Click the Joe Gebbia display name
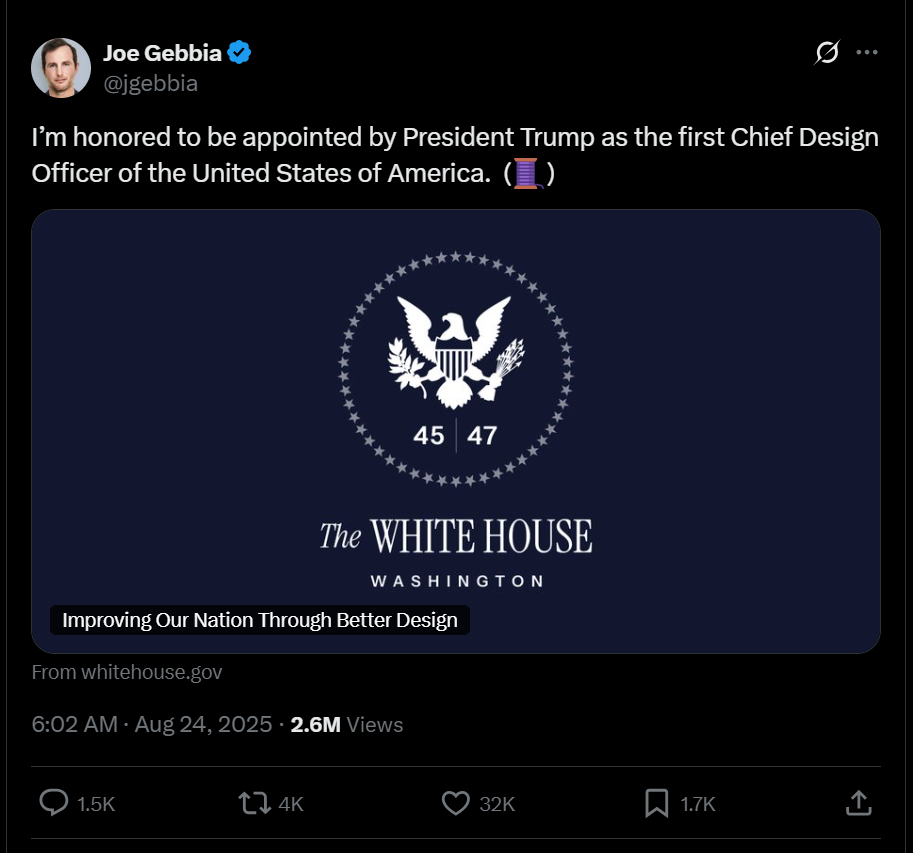913x853 pixels. tap(162, 54)
